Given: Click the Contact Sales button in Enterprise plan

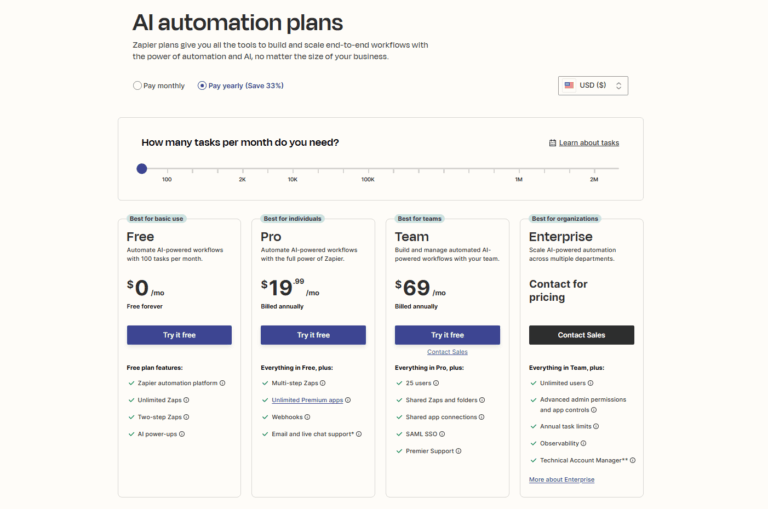Looking at the screenshot, I should tap(581, 335).
